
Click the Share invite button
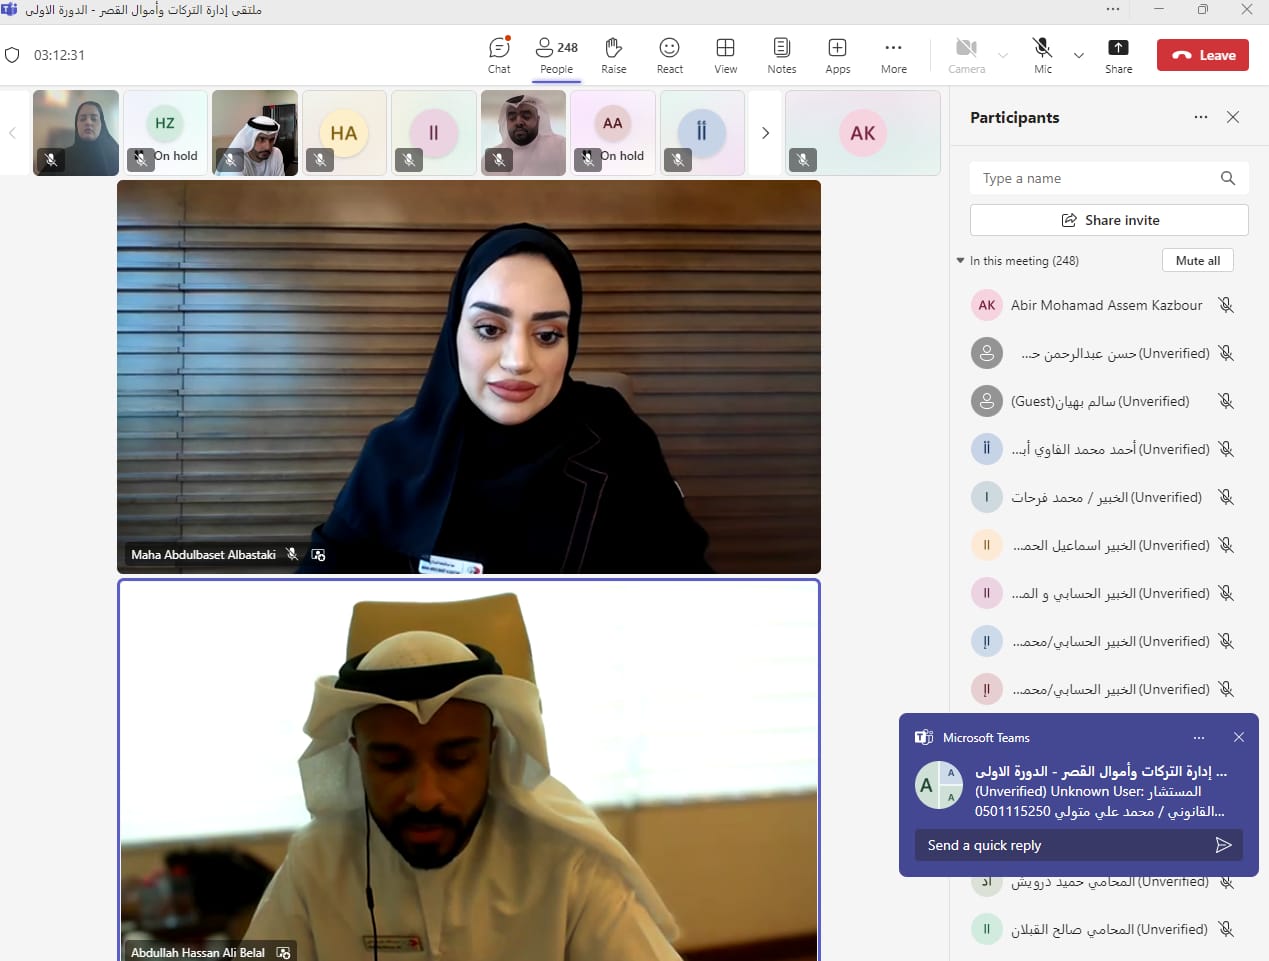click(x=1109, y=220)
